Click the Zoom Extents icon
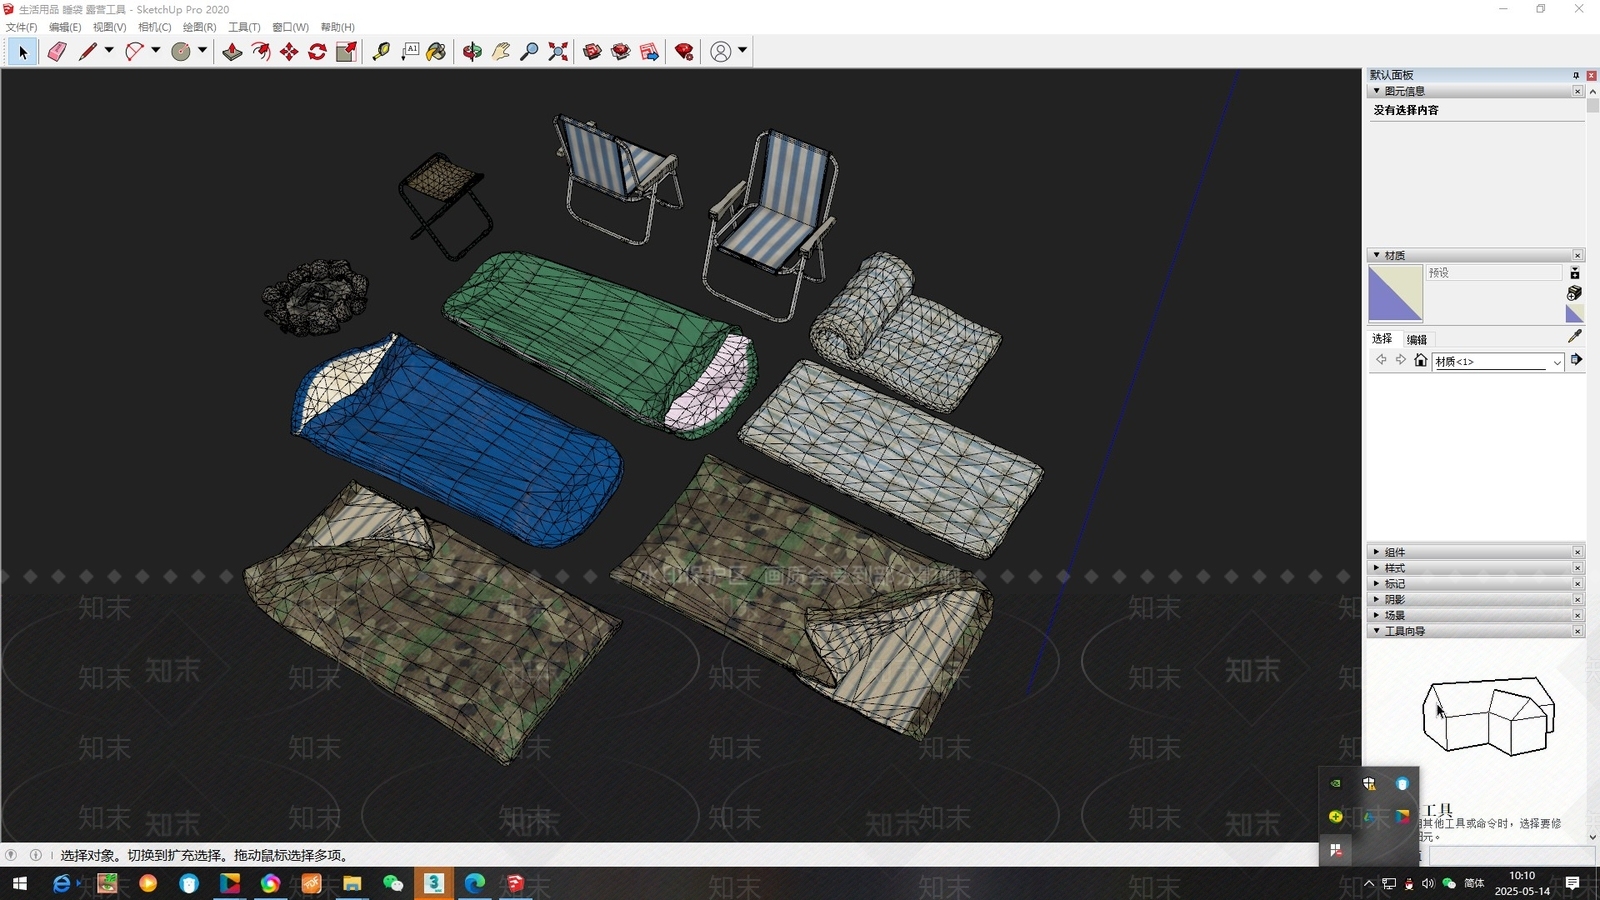Viewport: 1600px width, 900px height. click(558, 52)
